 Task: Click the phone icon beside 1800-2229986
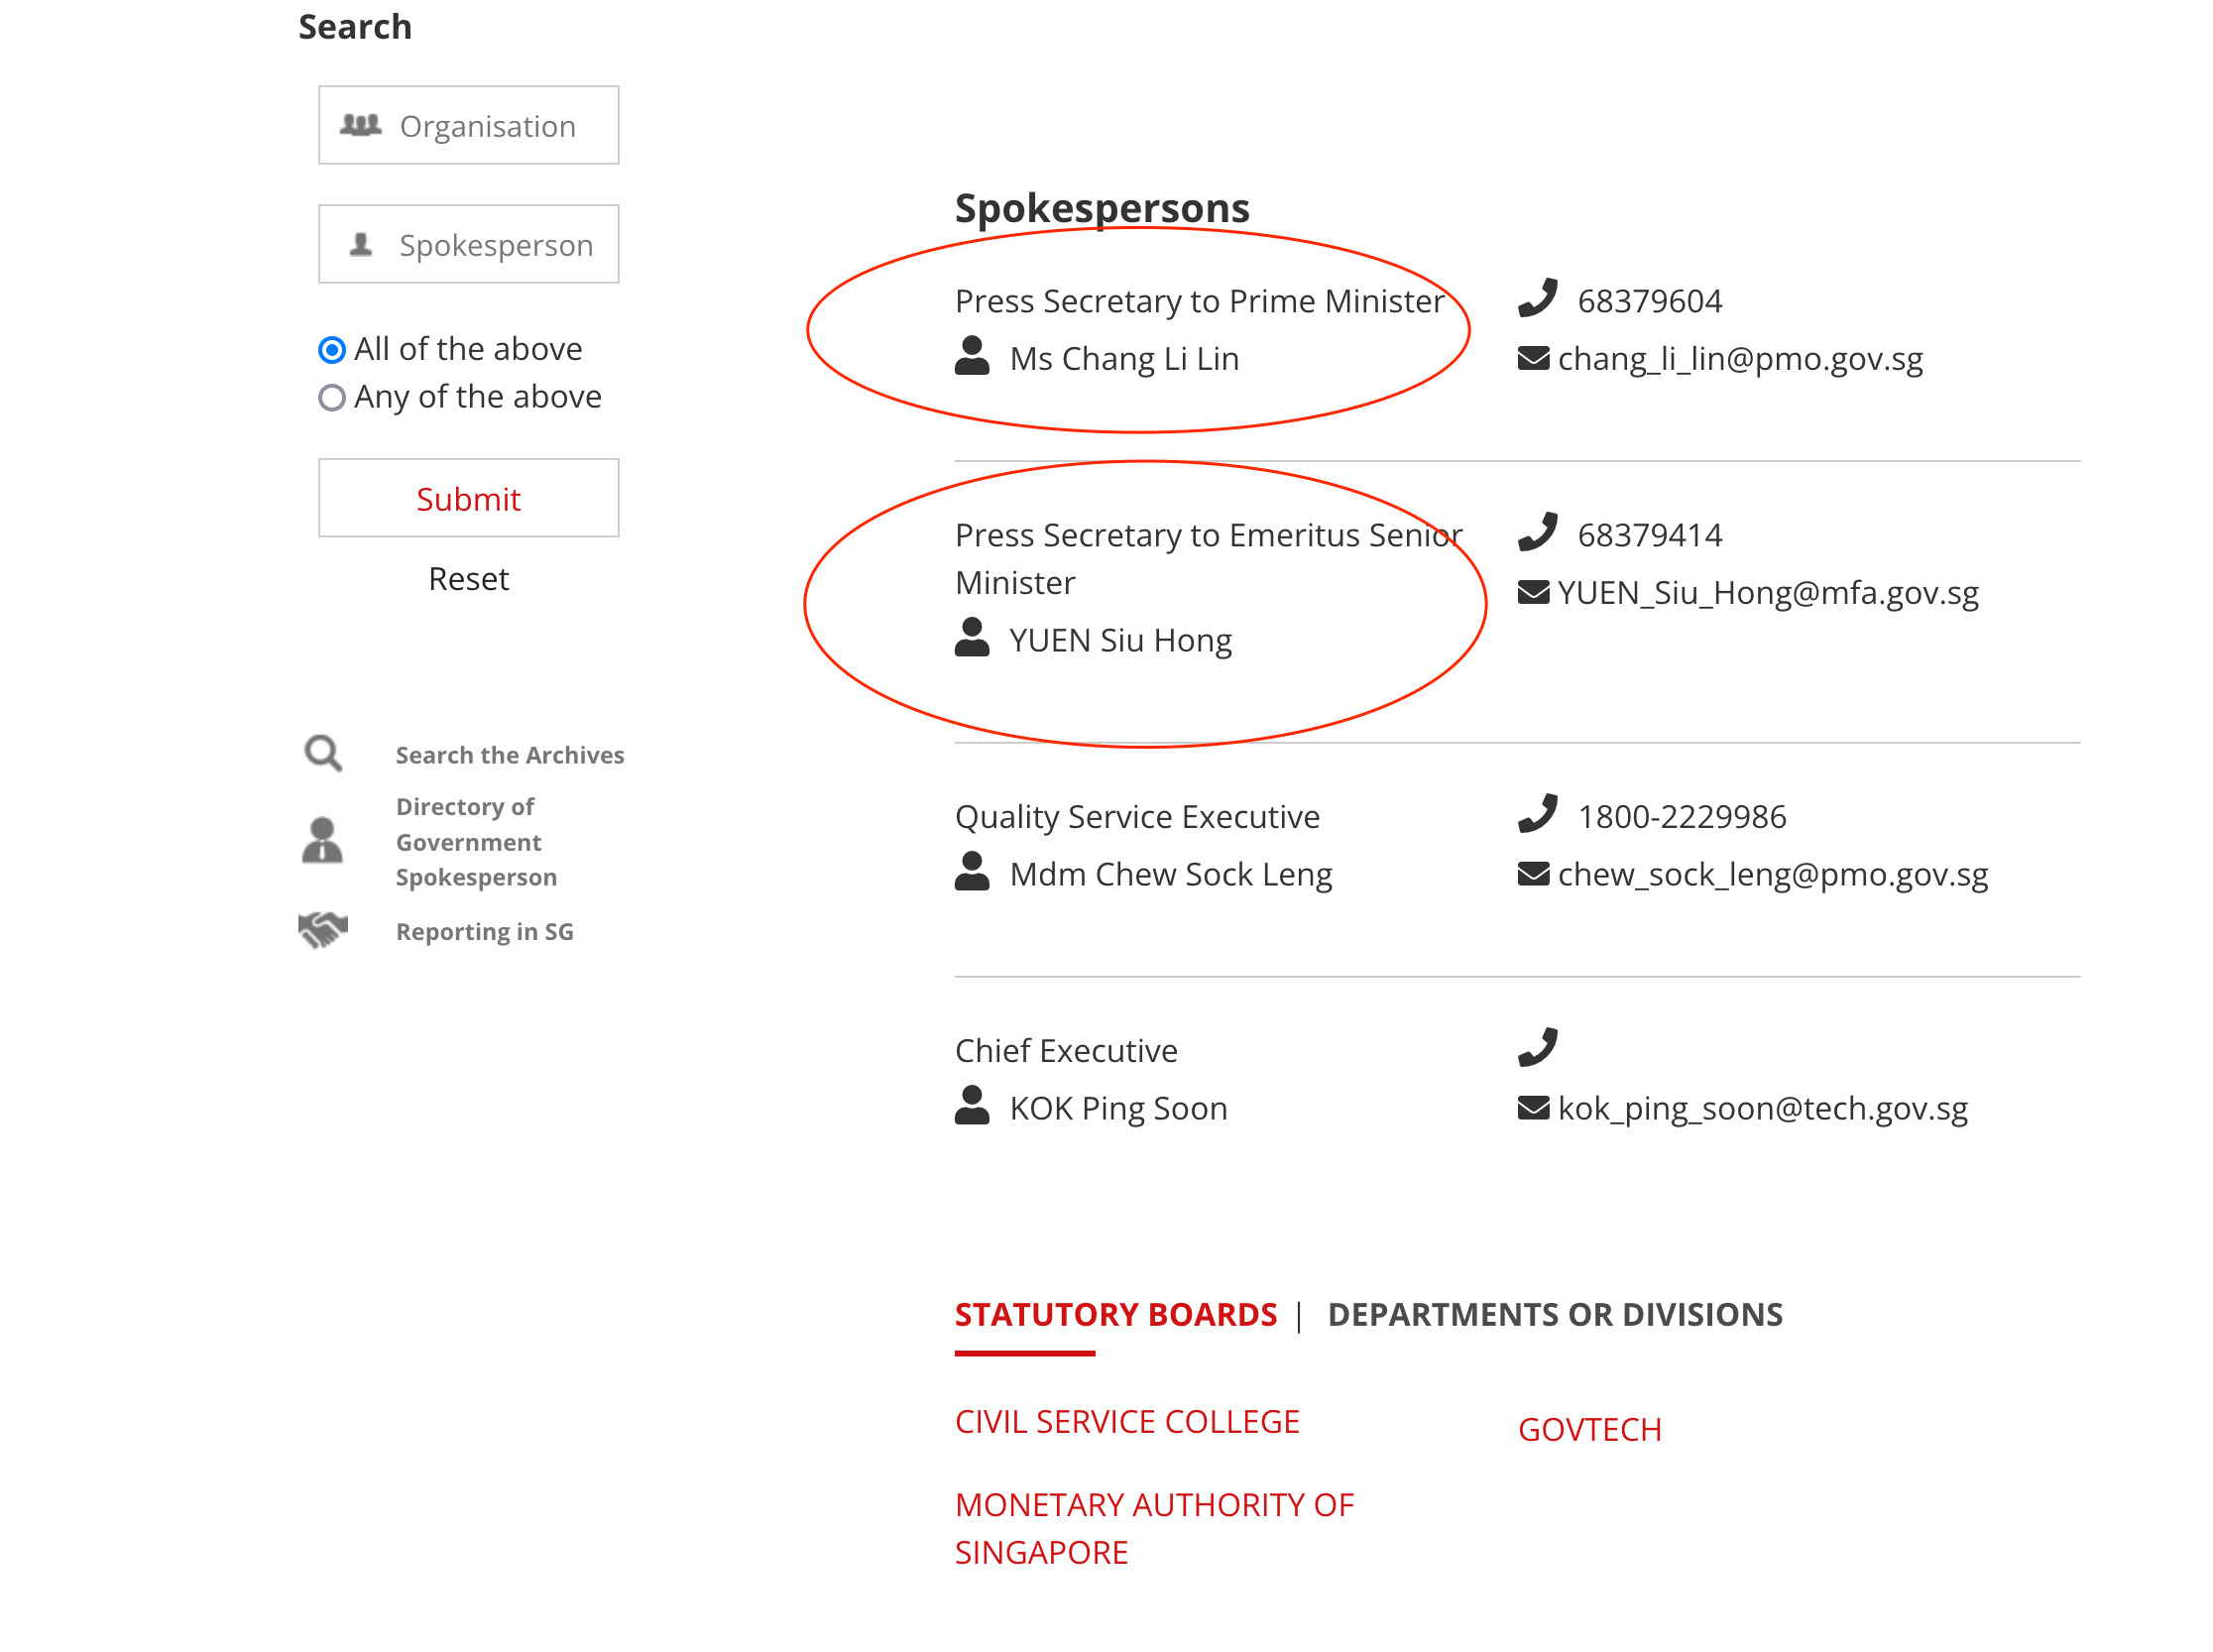[x=1537, y=814]
